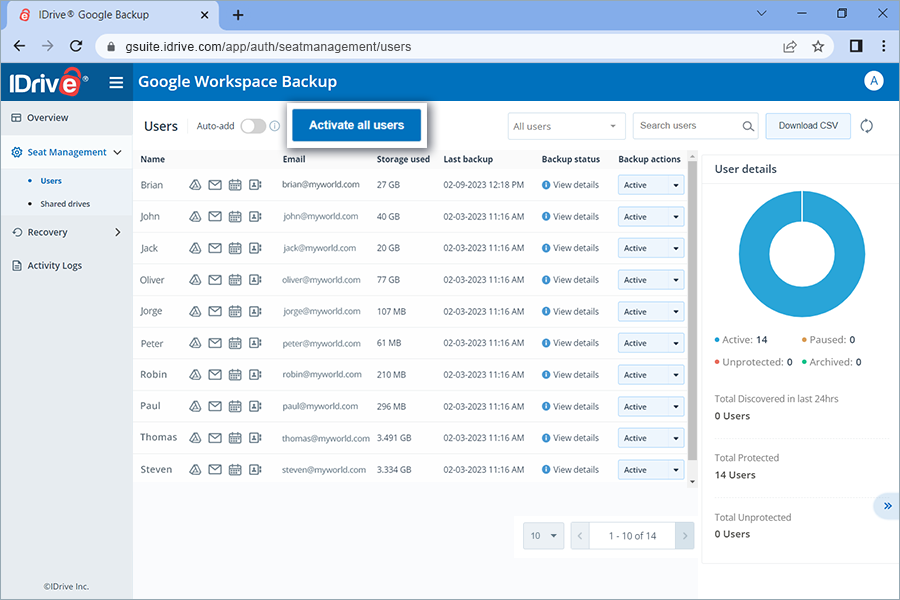This screenshot has height=600, width=900.
Task: Switch to the IDrive Google Backup browser tab
Action: (x=110, y=15)
